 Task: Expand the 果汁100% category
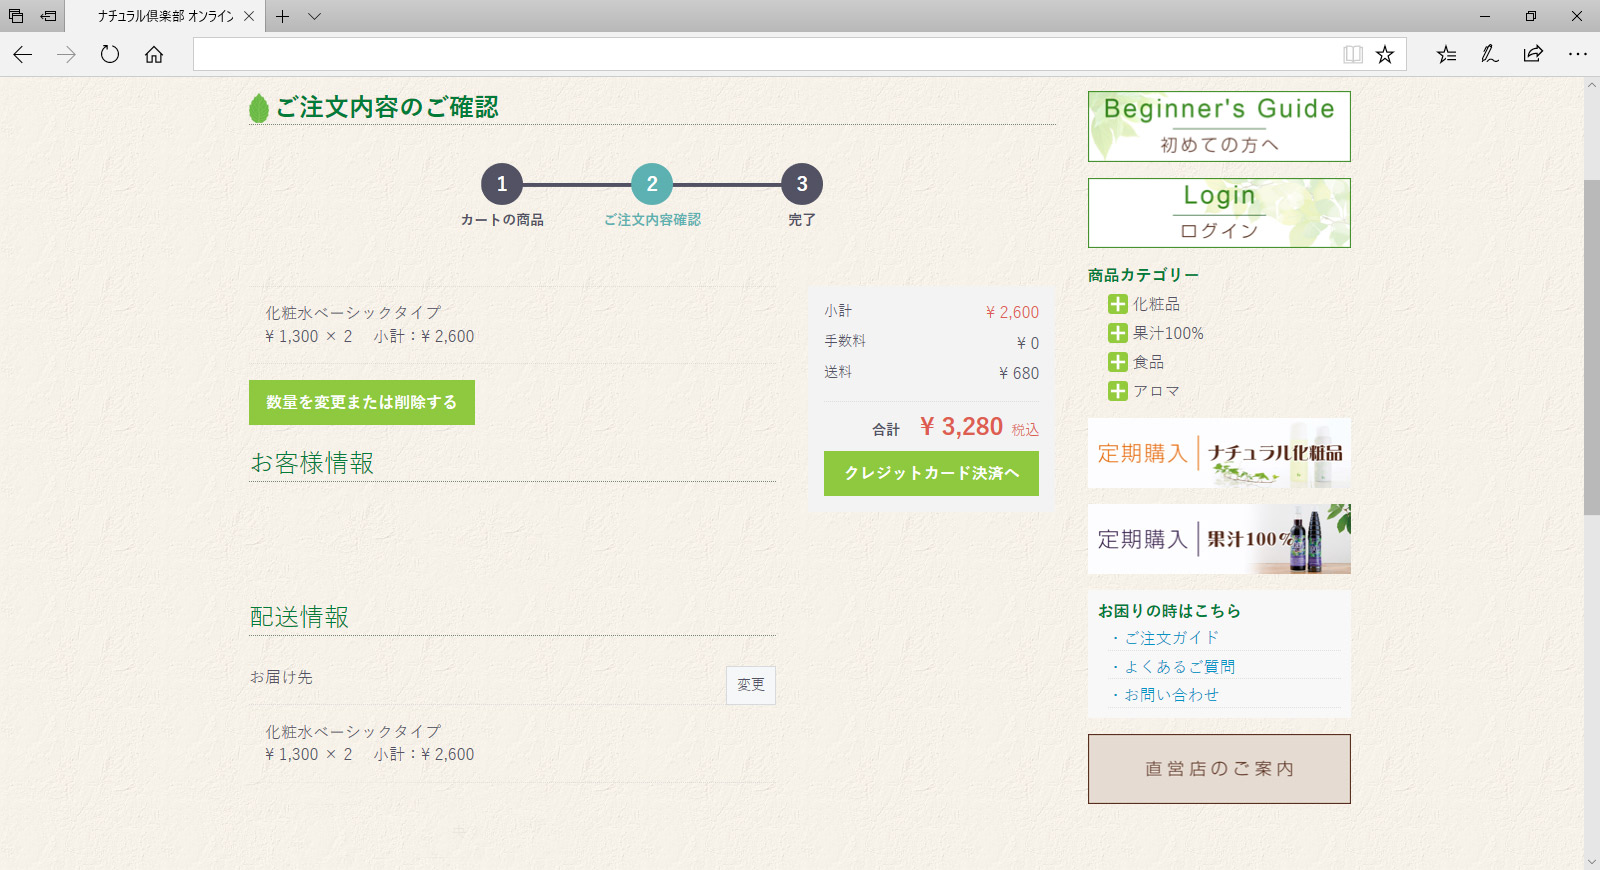1118,333
